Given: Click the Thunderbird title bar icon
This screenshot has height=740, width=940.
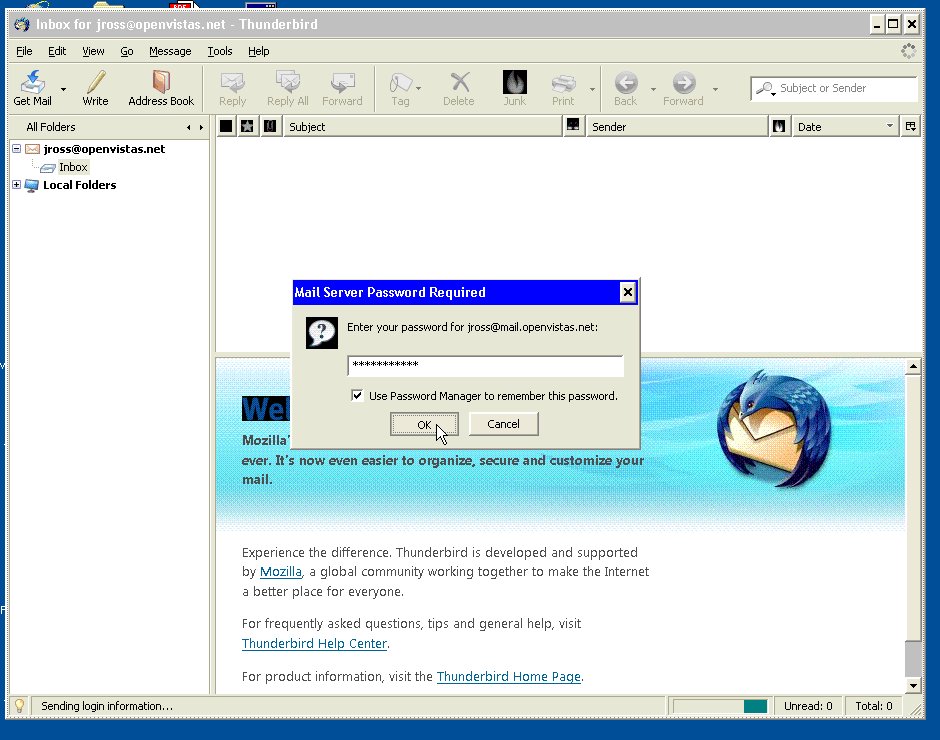Looking at the screenshot, I should click(22, 25).
